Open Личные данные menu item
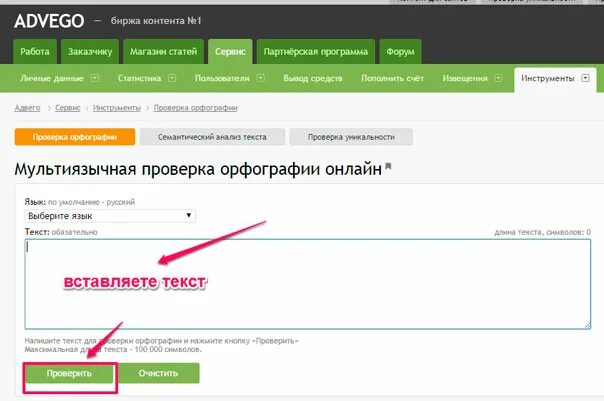Image resolution: width=604 pixels, height=401 pixels. (x=52, y=78)
